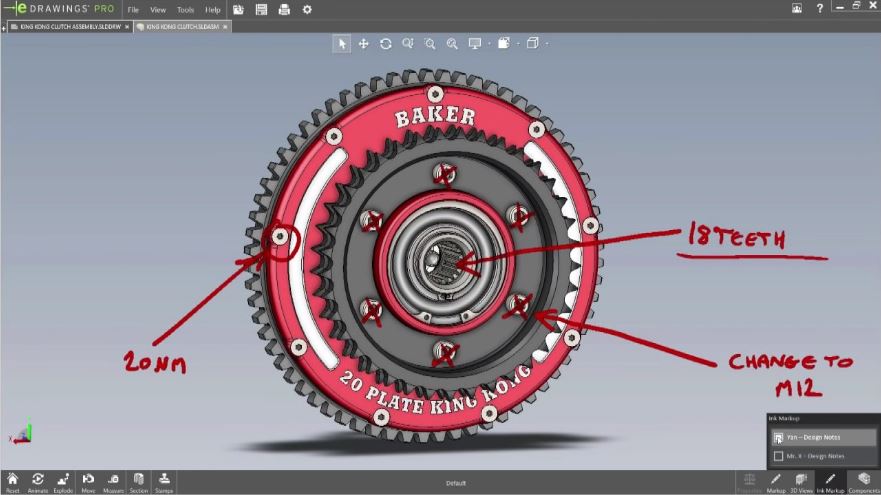Activate the Pan tool

(x=364, y=43)
